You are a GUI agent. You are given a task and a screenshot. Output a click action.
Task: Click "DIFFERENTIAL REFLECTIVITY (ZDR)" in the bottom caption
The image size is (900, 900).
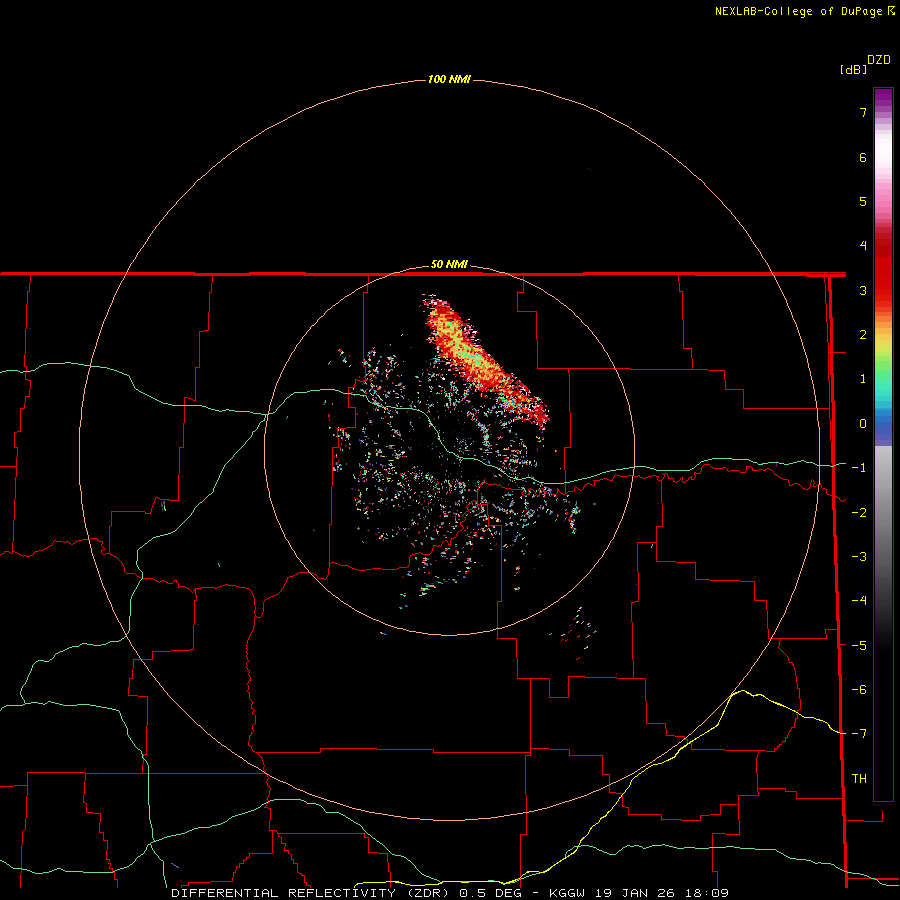309,893
